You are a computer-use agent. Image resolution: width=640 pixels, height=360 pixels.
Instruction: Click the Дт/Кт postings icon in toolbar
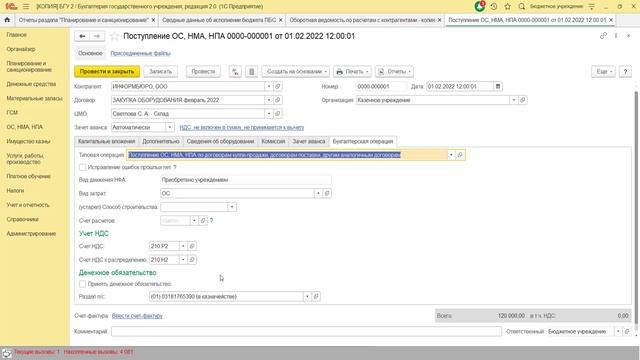click(x=235, y=71)
